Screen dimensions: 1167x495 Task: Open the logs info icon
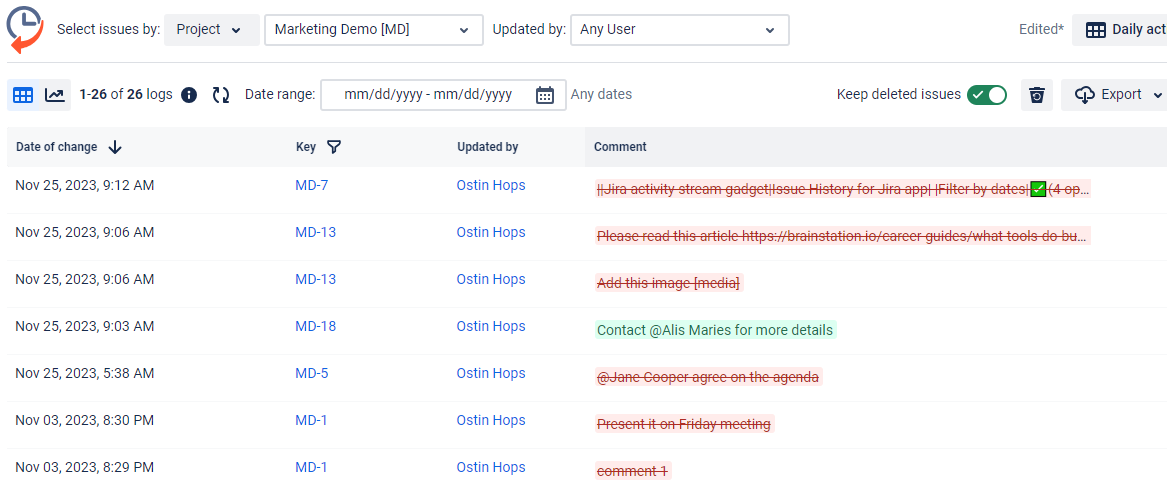(190, 95)
